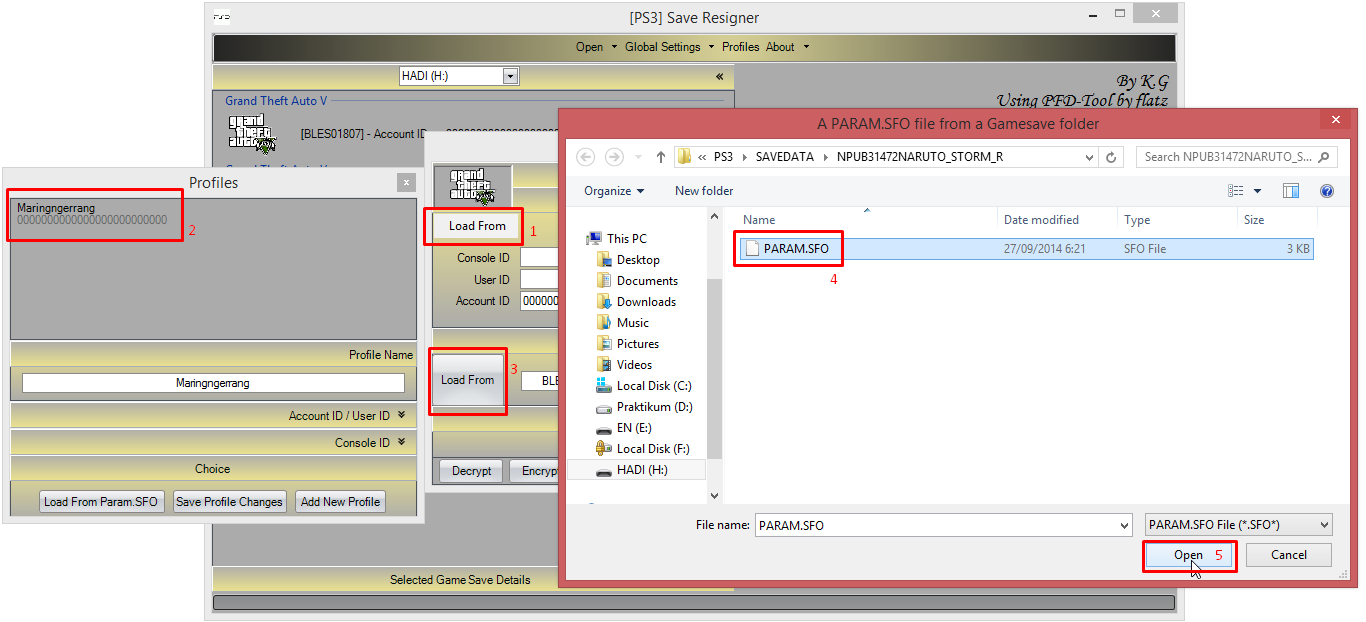
Task: Expand the File name history dropdown
Action: click(1125, 525)
